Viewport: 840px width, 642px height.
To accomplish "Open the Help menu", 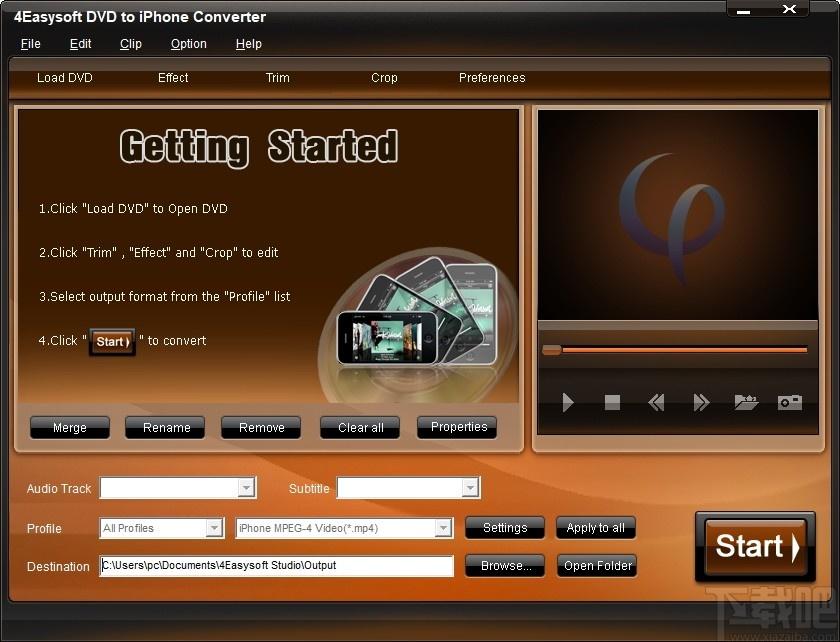I will [x=249, y=44].
